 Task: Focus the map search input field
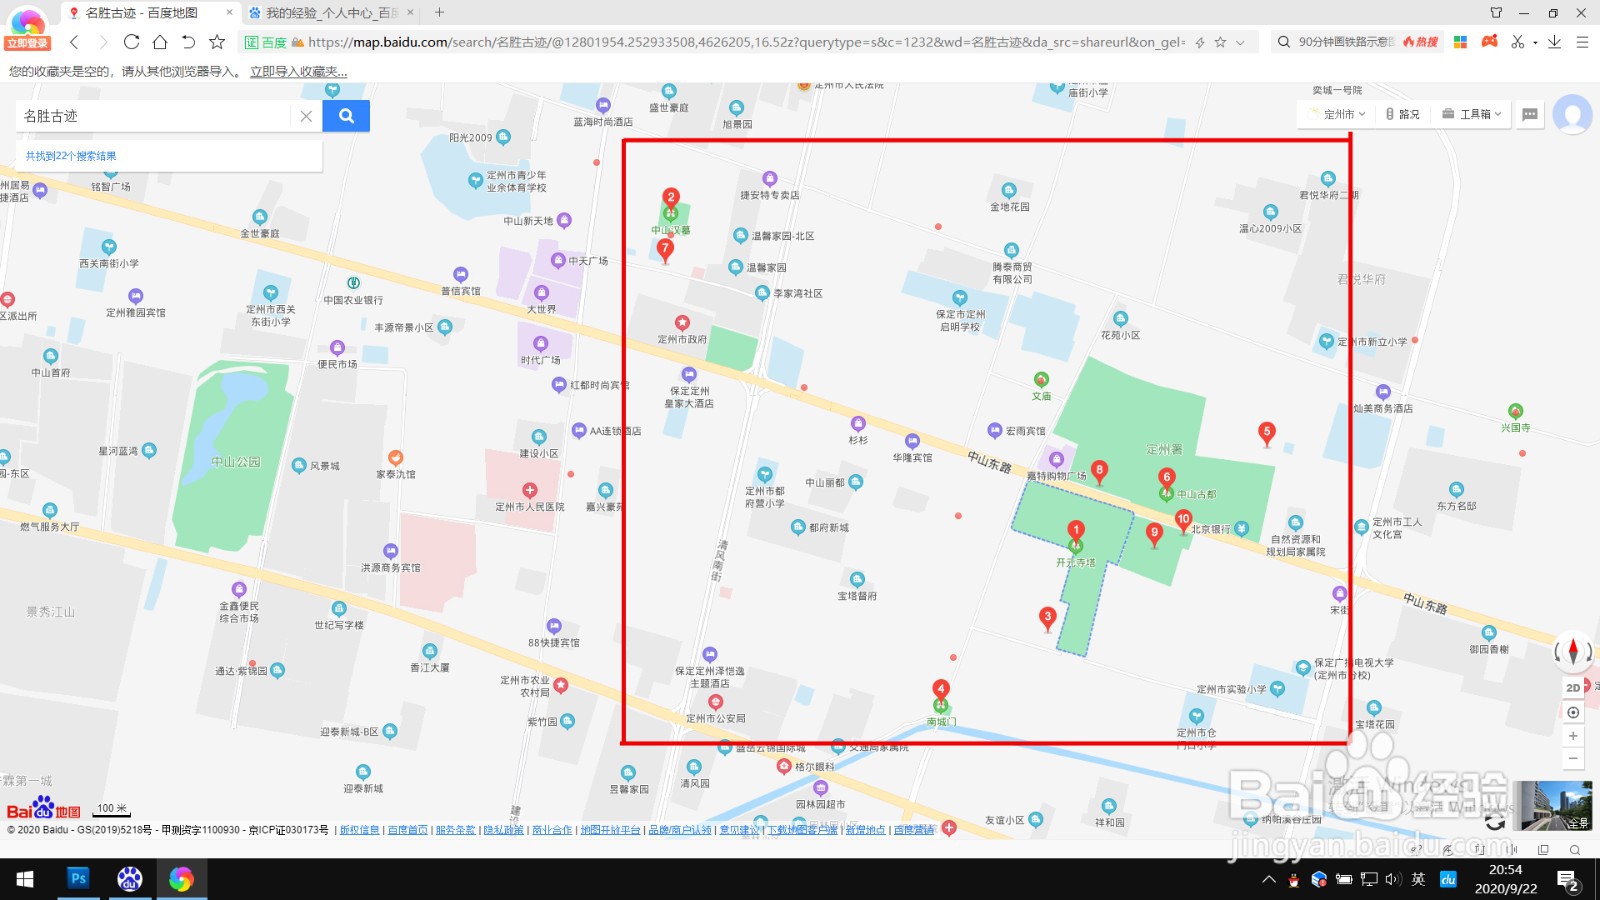pyautogui.click(x=155, y=116)
